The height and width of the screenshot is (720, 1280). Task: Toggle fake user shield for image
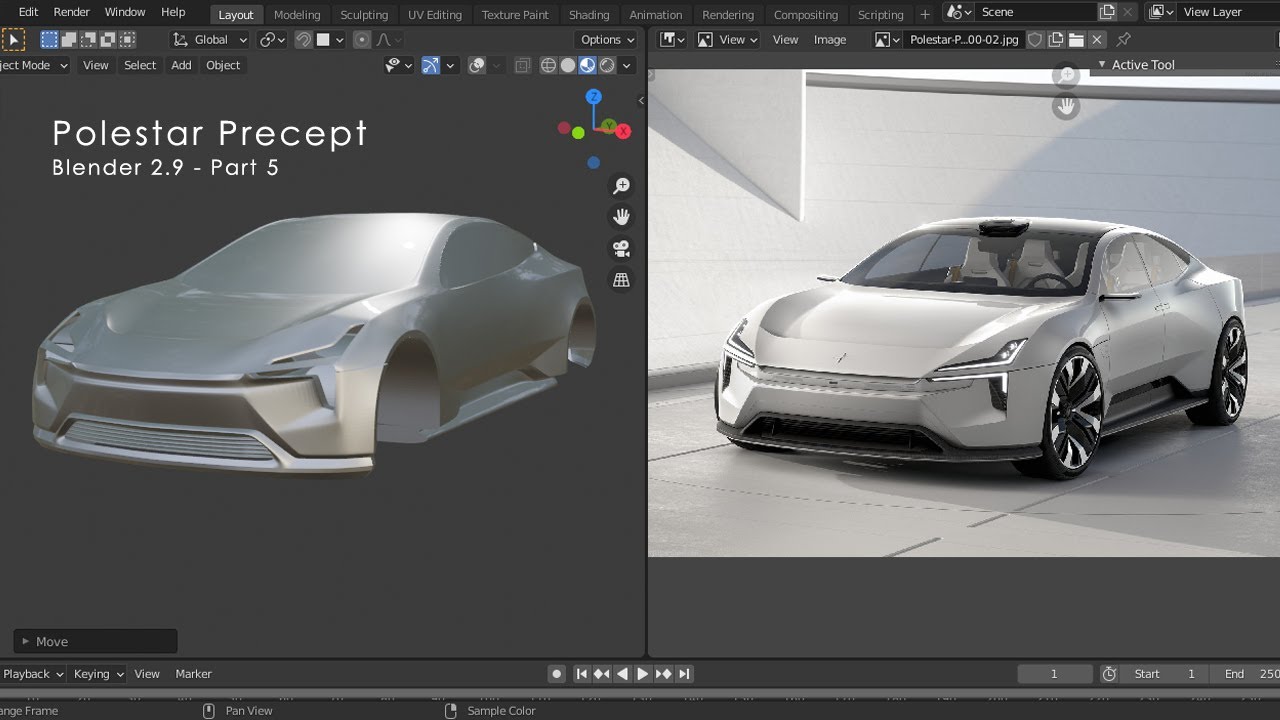[x=1036, y=40]
